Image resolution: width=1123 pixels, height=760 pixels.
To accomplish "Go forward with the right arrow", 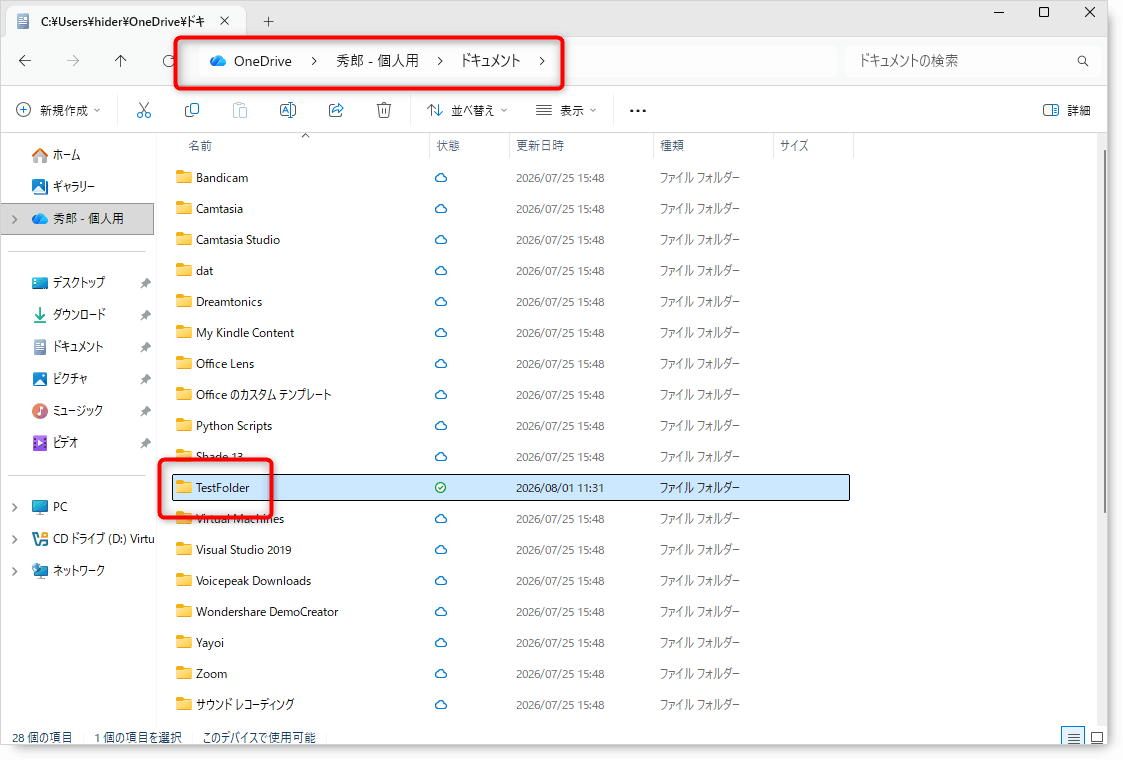I will coord(73,61).
